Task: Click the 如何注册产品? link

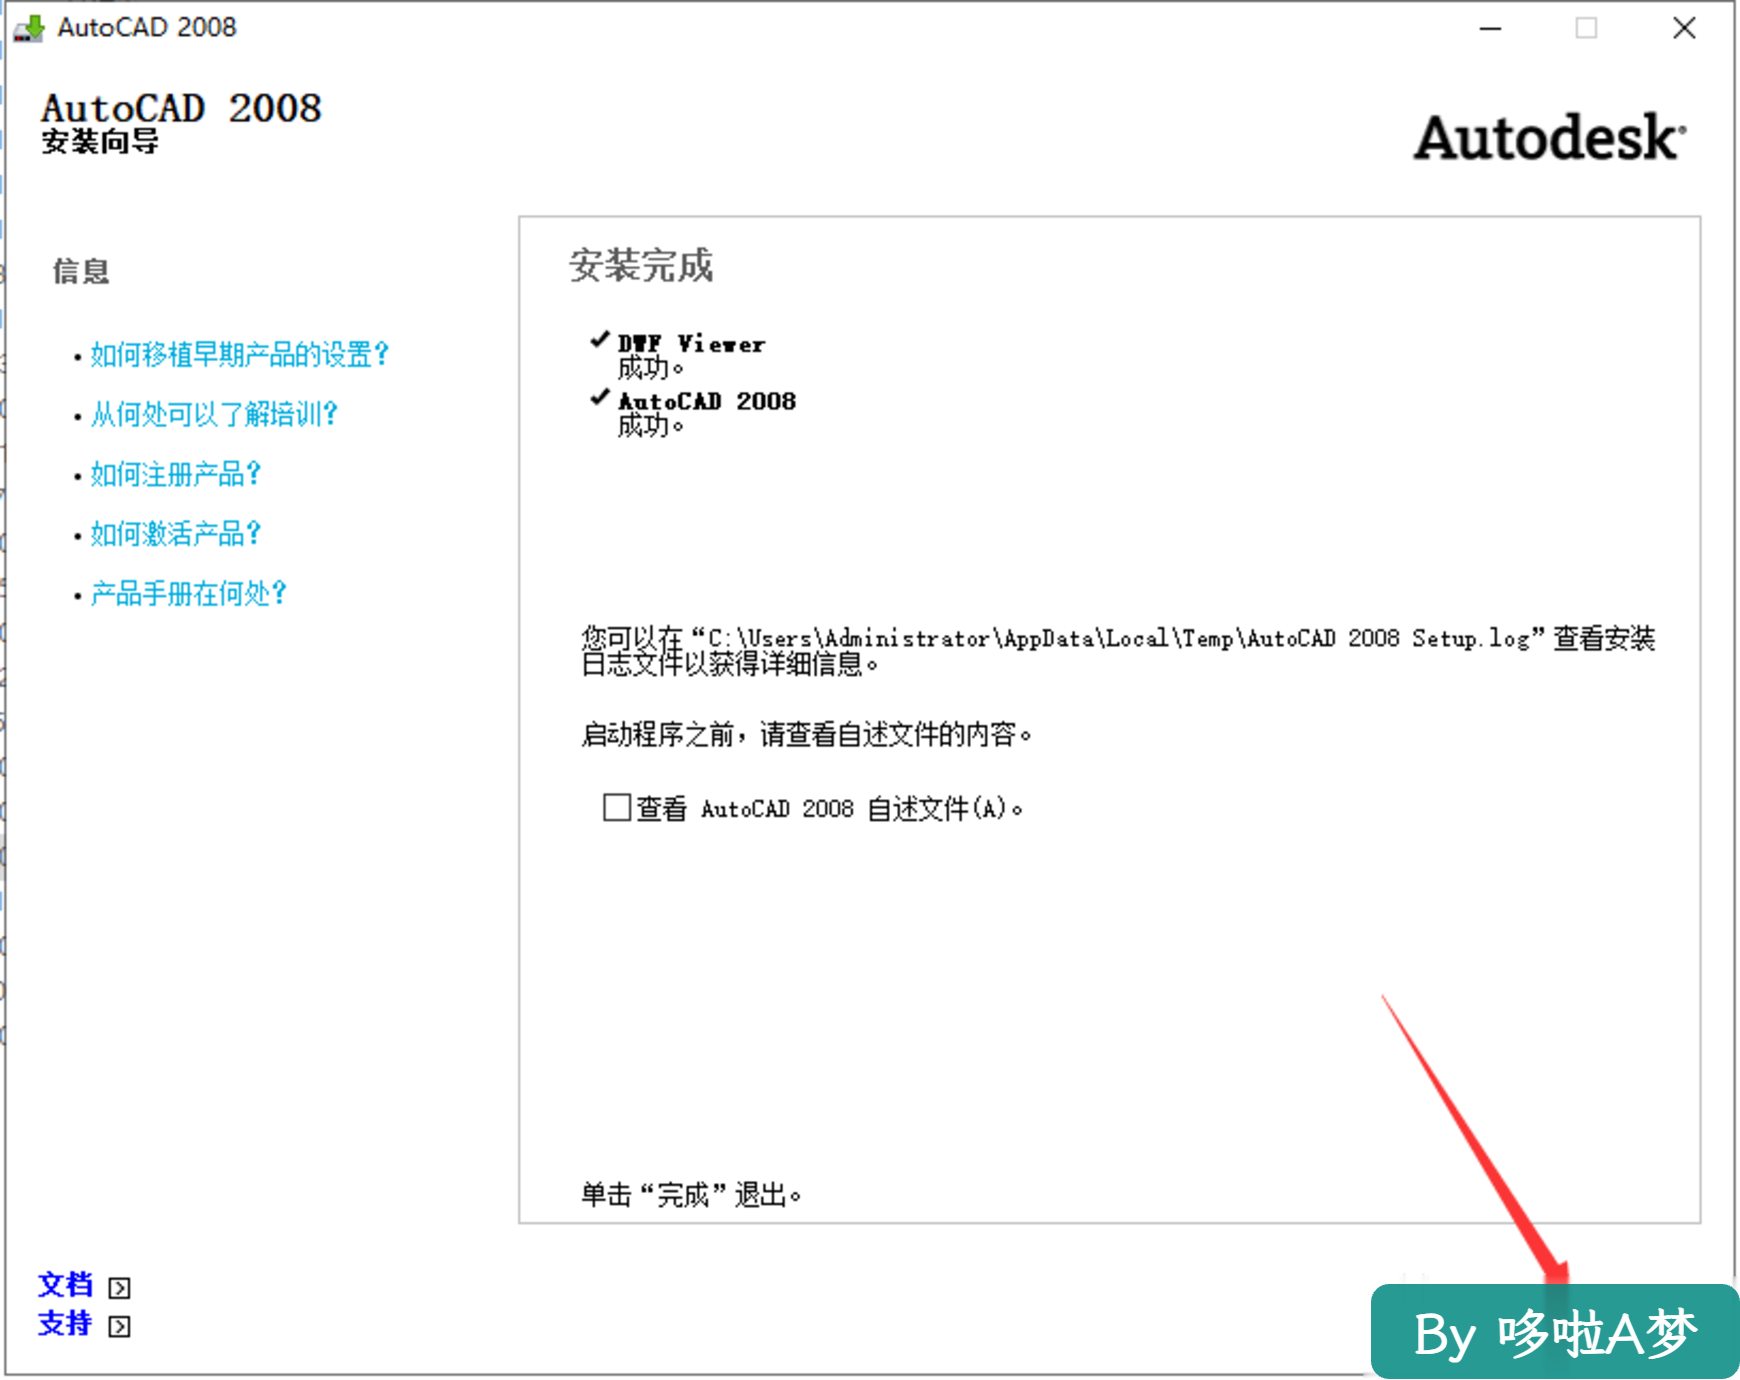Action: point(175,474)
